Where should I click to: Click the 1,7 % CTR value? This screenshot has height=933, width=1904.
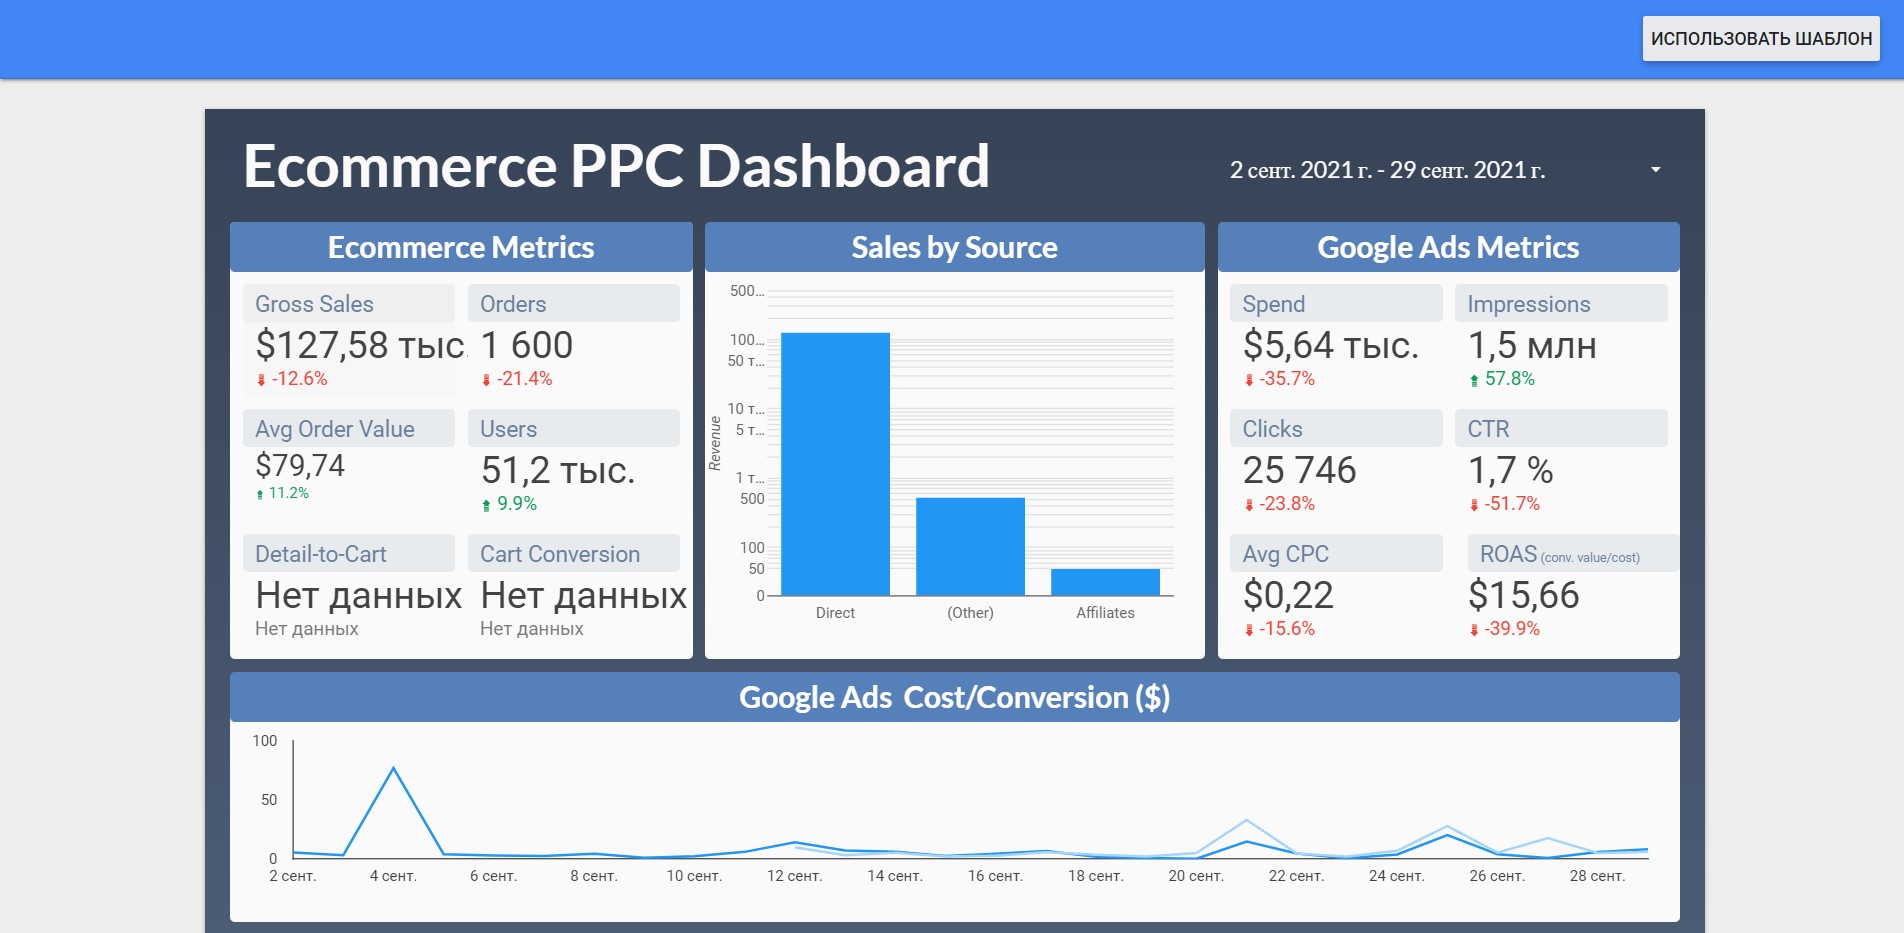1510,471
